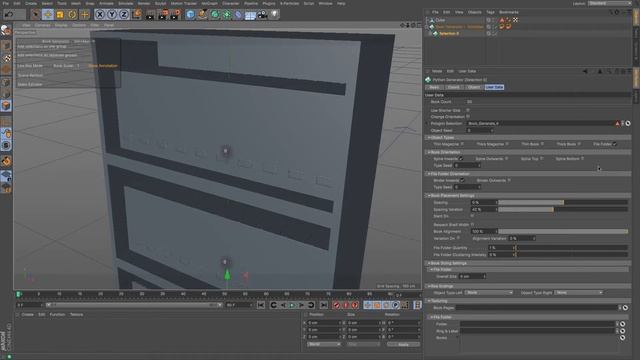Click the green array/cloner icon
The height and width of the screenshot is (360, 640).
pyautogui.click(x=227, y=15)
